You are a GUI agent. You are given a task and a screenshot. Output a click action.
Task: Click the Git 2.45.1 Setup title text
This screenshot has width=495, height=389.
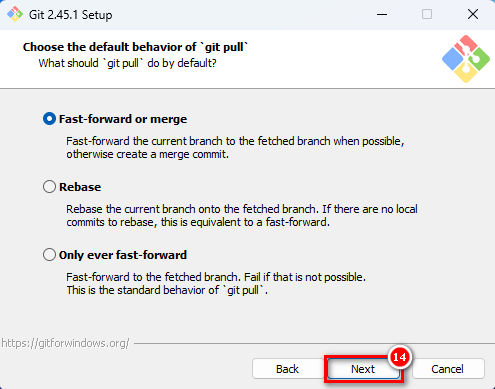click(x=71, y=15)
